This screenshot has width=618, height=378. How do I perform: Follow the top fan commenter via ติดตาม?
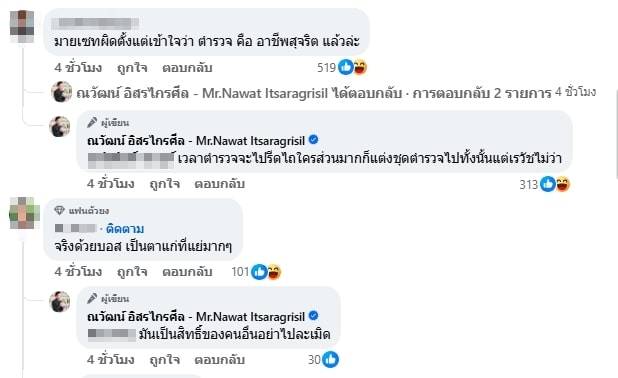pyautogui.click(x=125, y=229)
